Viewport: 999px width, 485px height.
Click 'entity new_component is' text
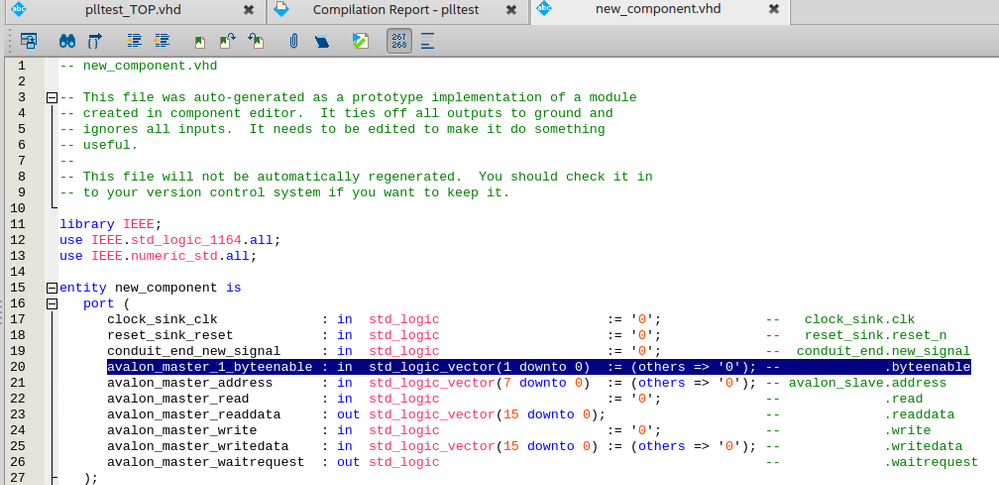(x=150, y=288)
